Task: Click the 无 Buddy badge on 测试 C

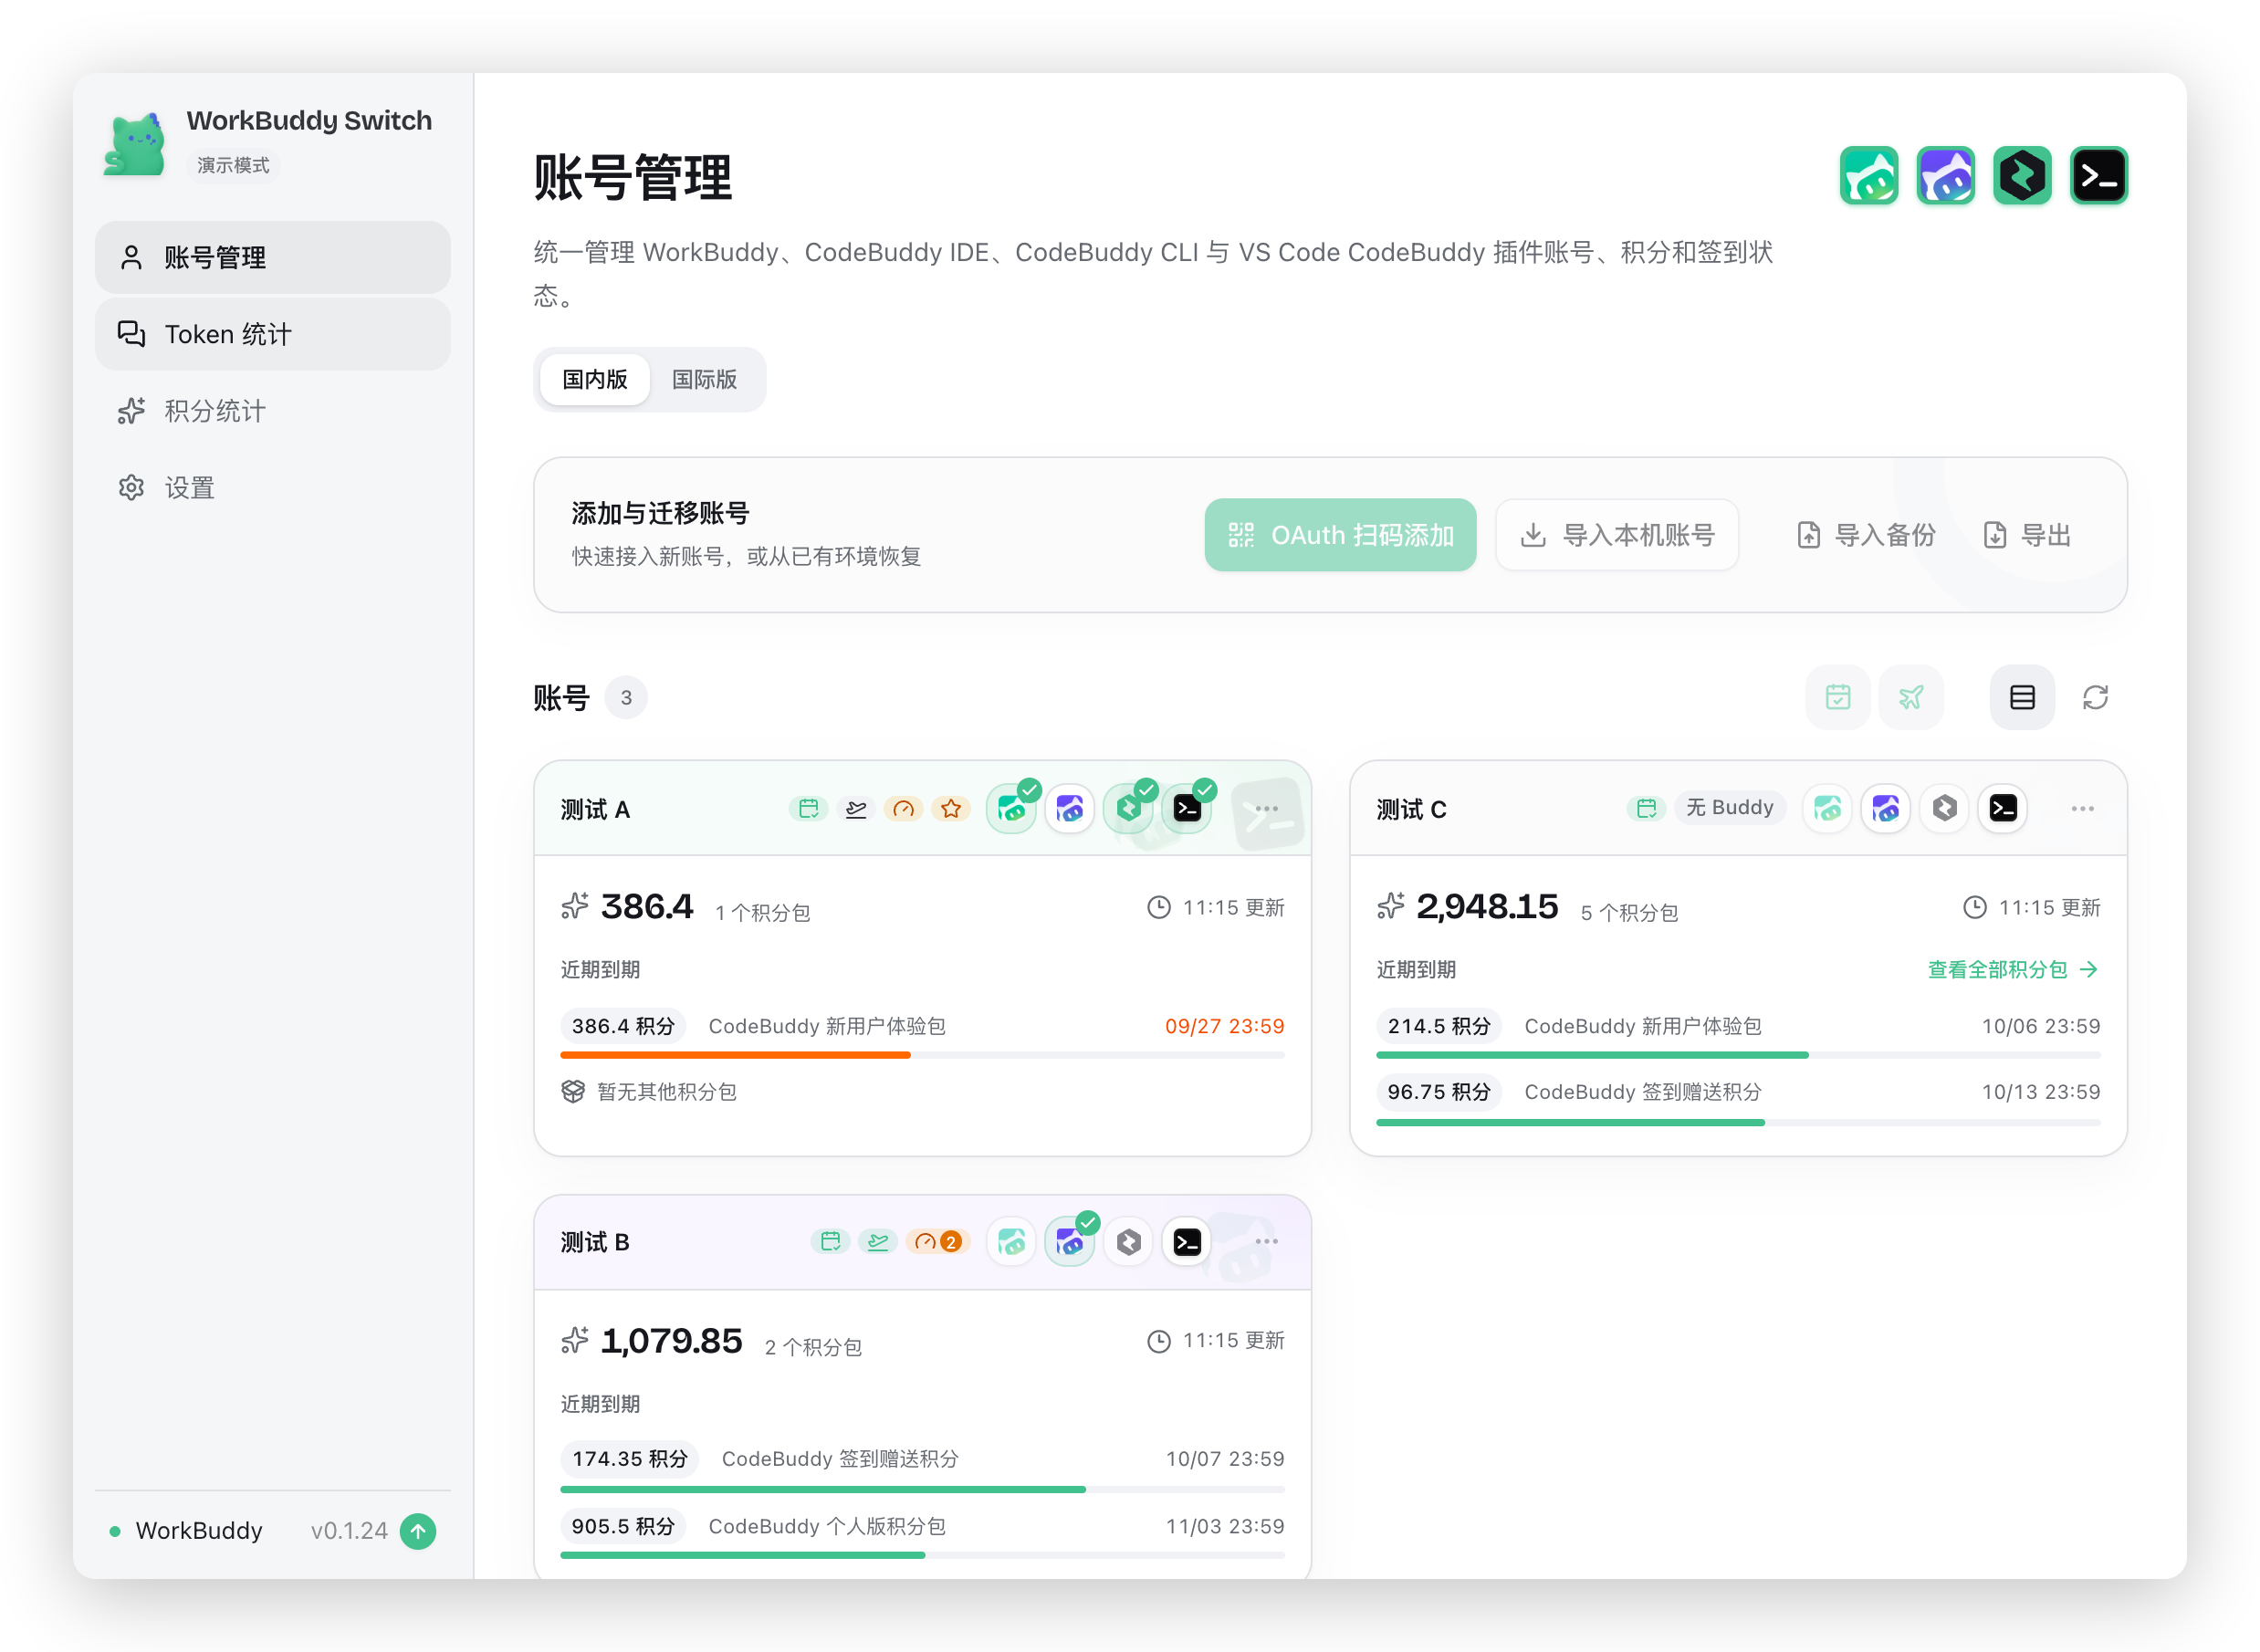Action: (x=1729, y=808)
